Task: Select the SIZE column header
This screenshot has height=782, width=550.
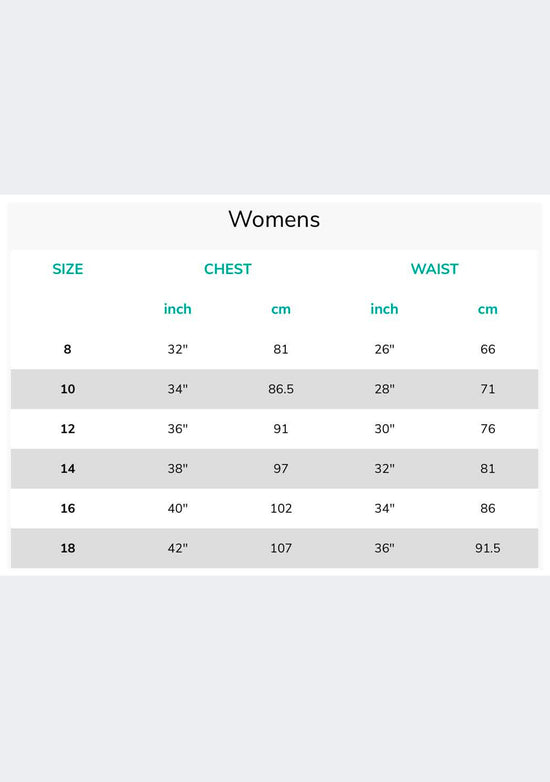Action: click(68, 269)
